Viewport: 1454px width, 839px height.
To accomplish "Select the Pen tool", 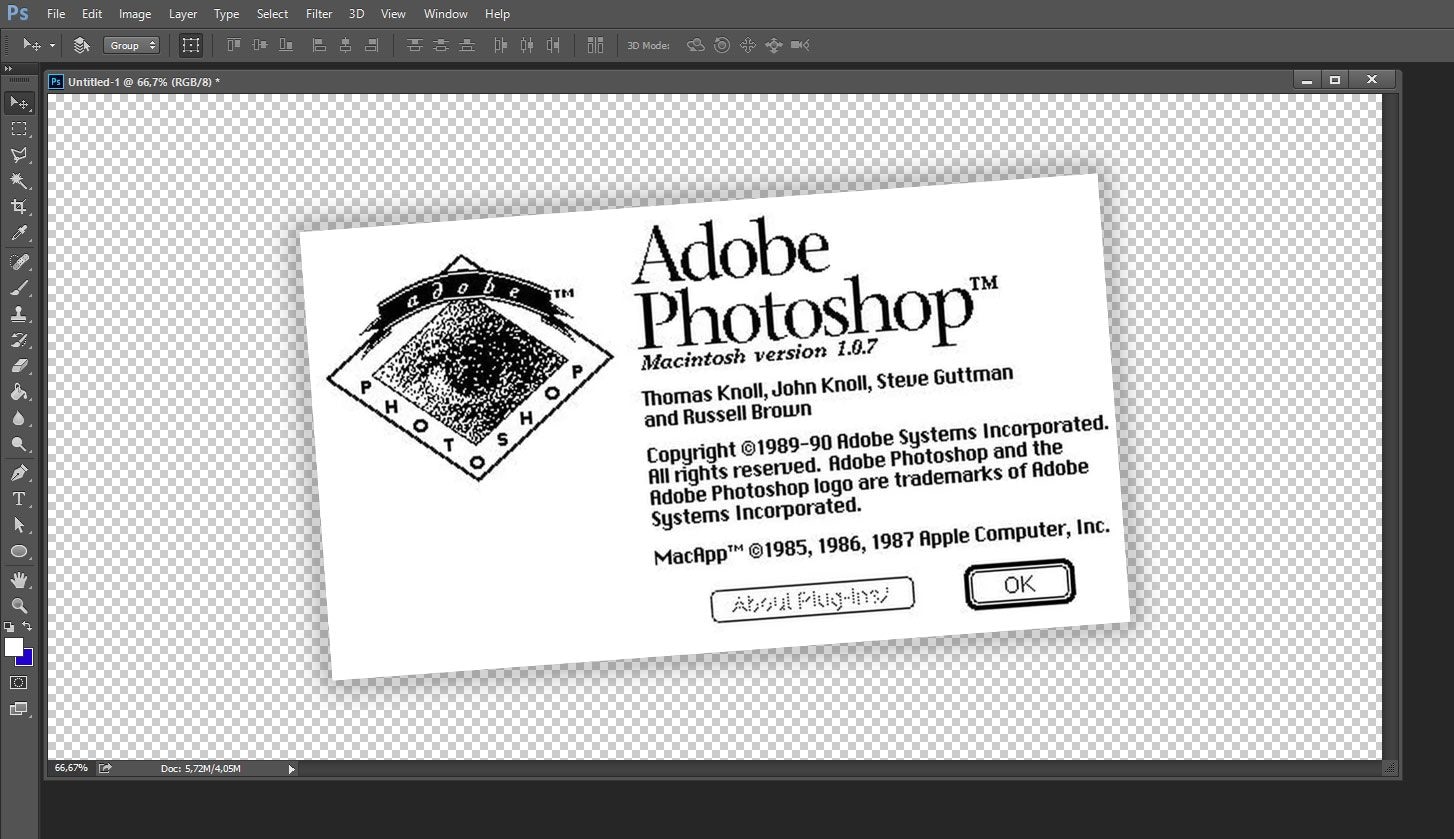I will [x=19, y=473].
